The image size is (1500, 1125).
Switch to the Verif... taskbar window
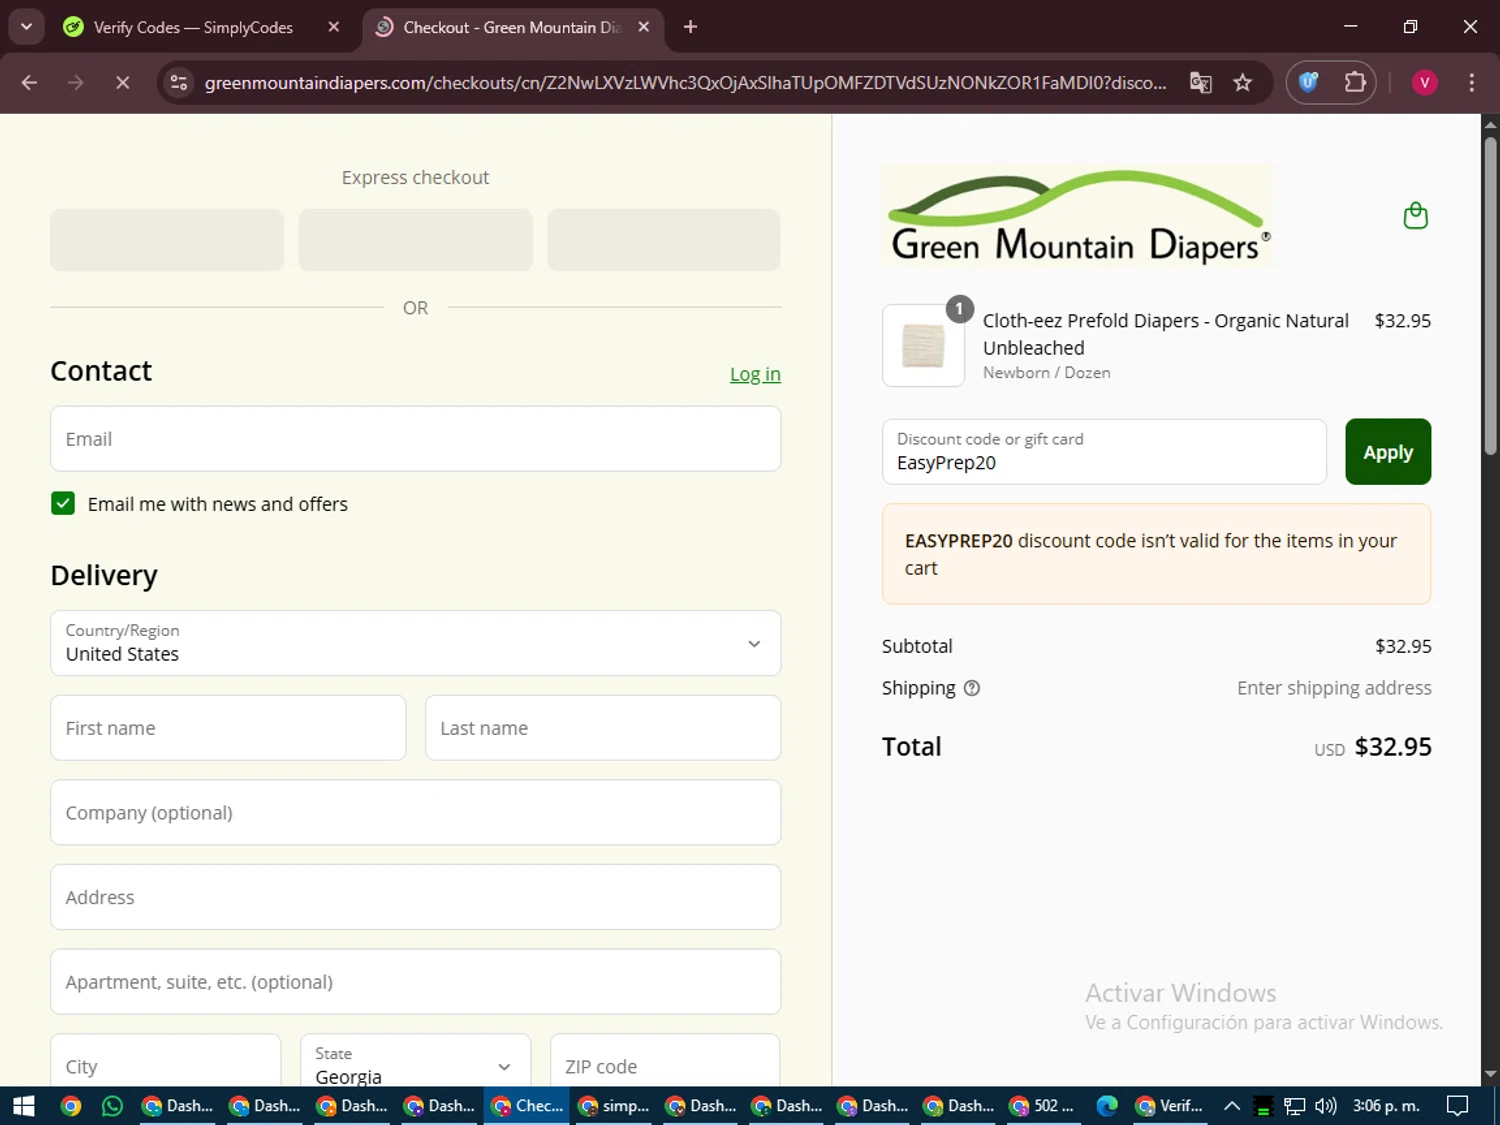[1169, 1106]
